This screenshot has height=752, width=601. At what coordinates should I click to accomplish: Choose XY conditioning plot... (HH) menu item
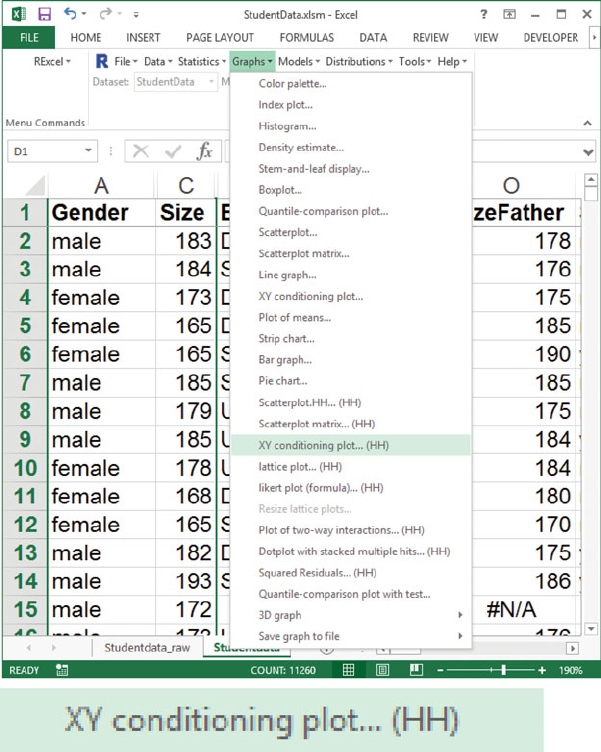351,445
